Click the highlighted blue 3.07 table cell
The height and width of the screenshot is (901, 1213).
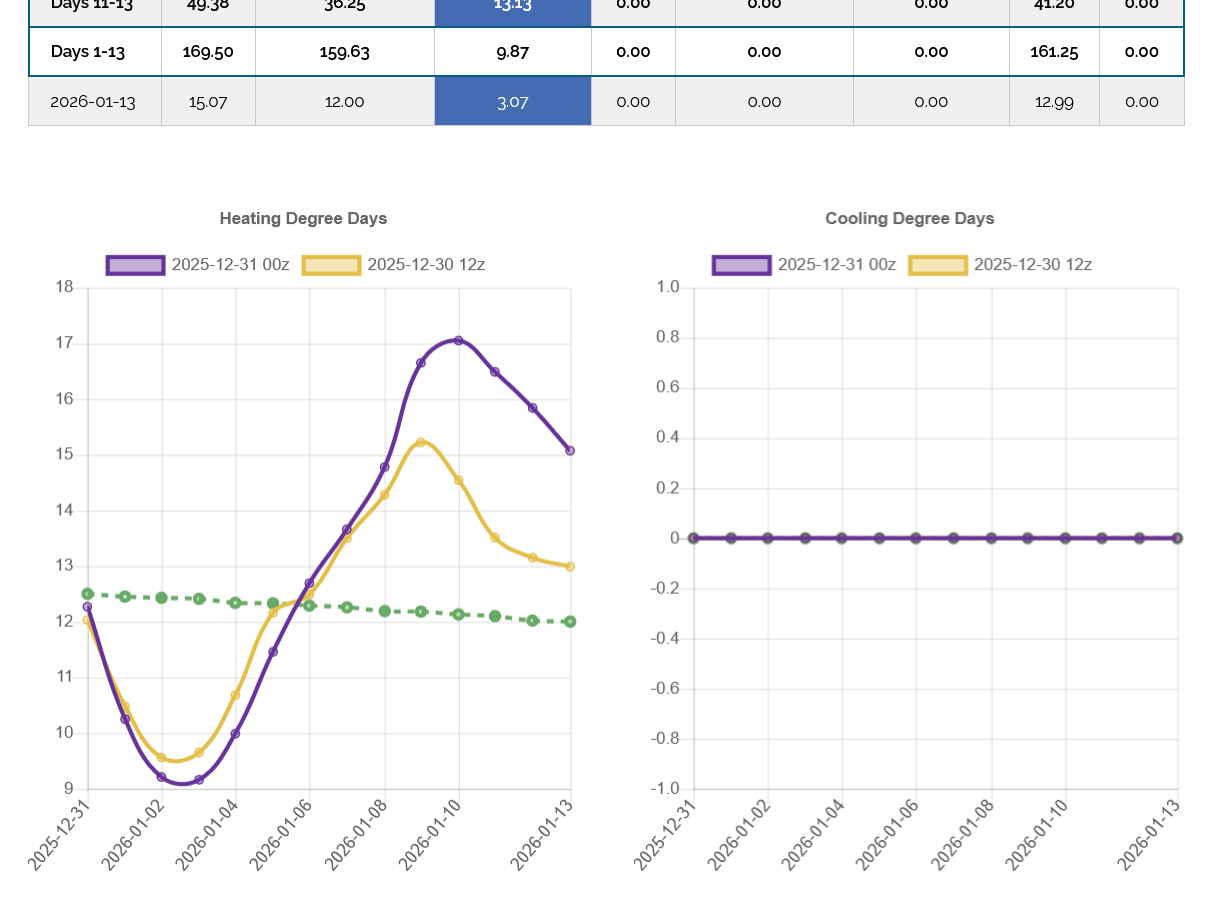pos(512,102)
